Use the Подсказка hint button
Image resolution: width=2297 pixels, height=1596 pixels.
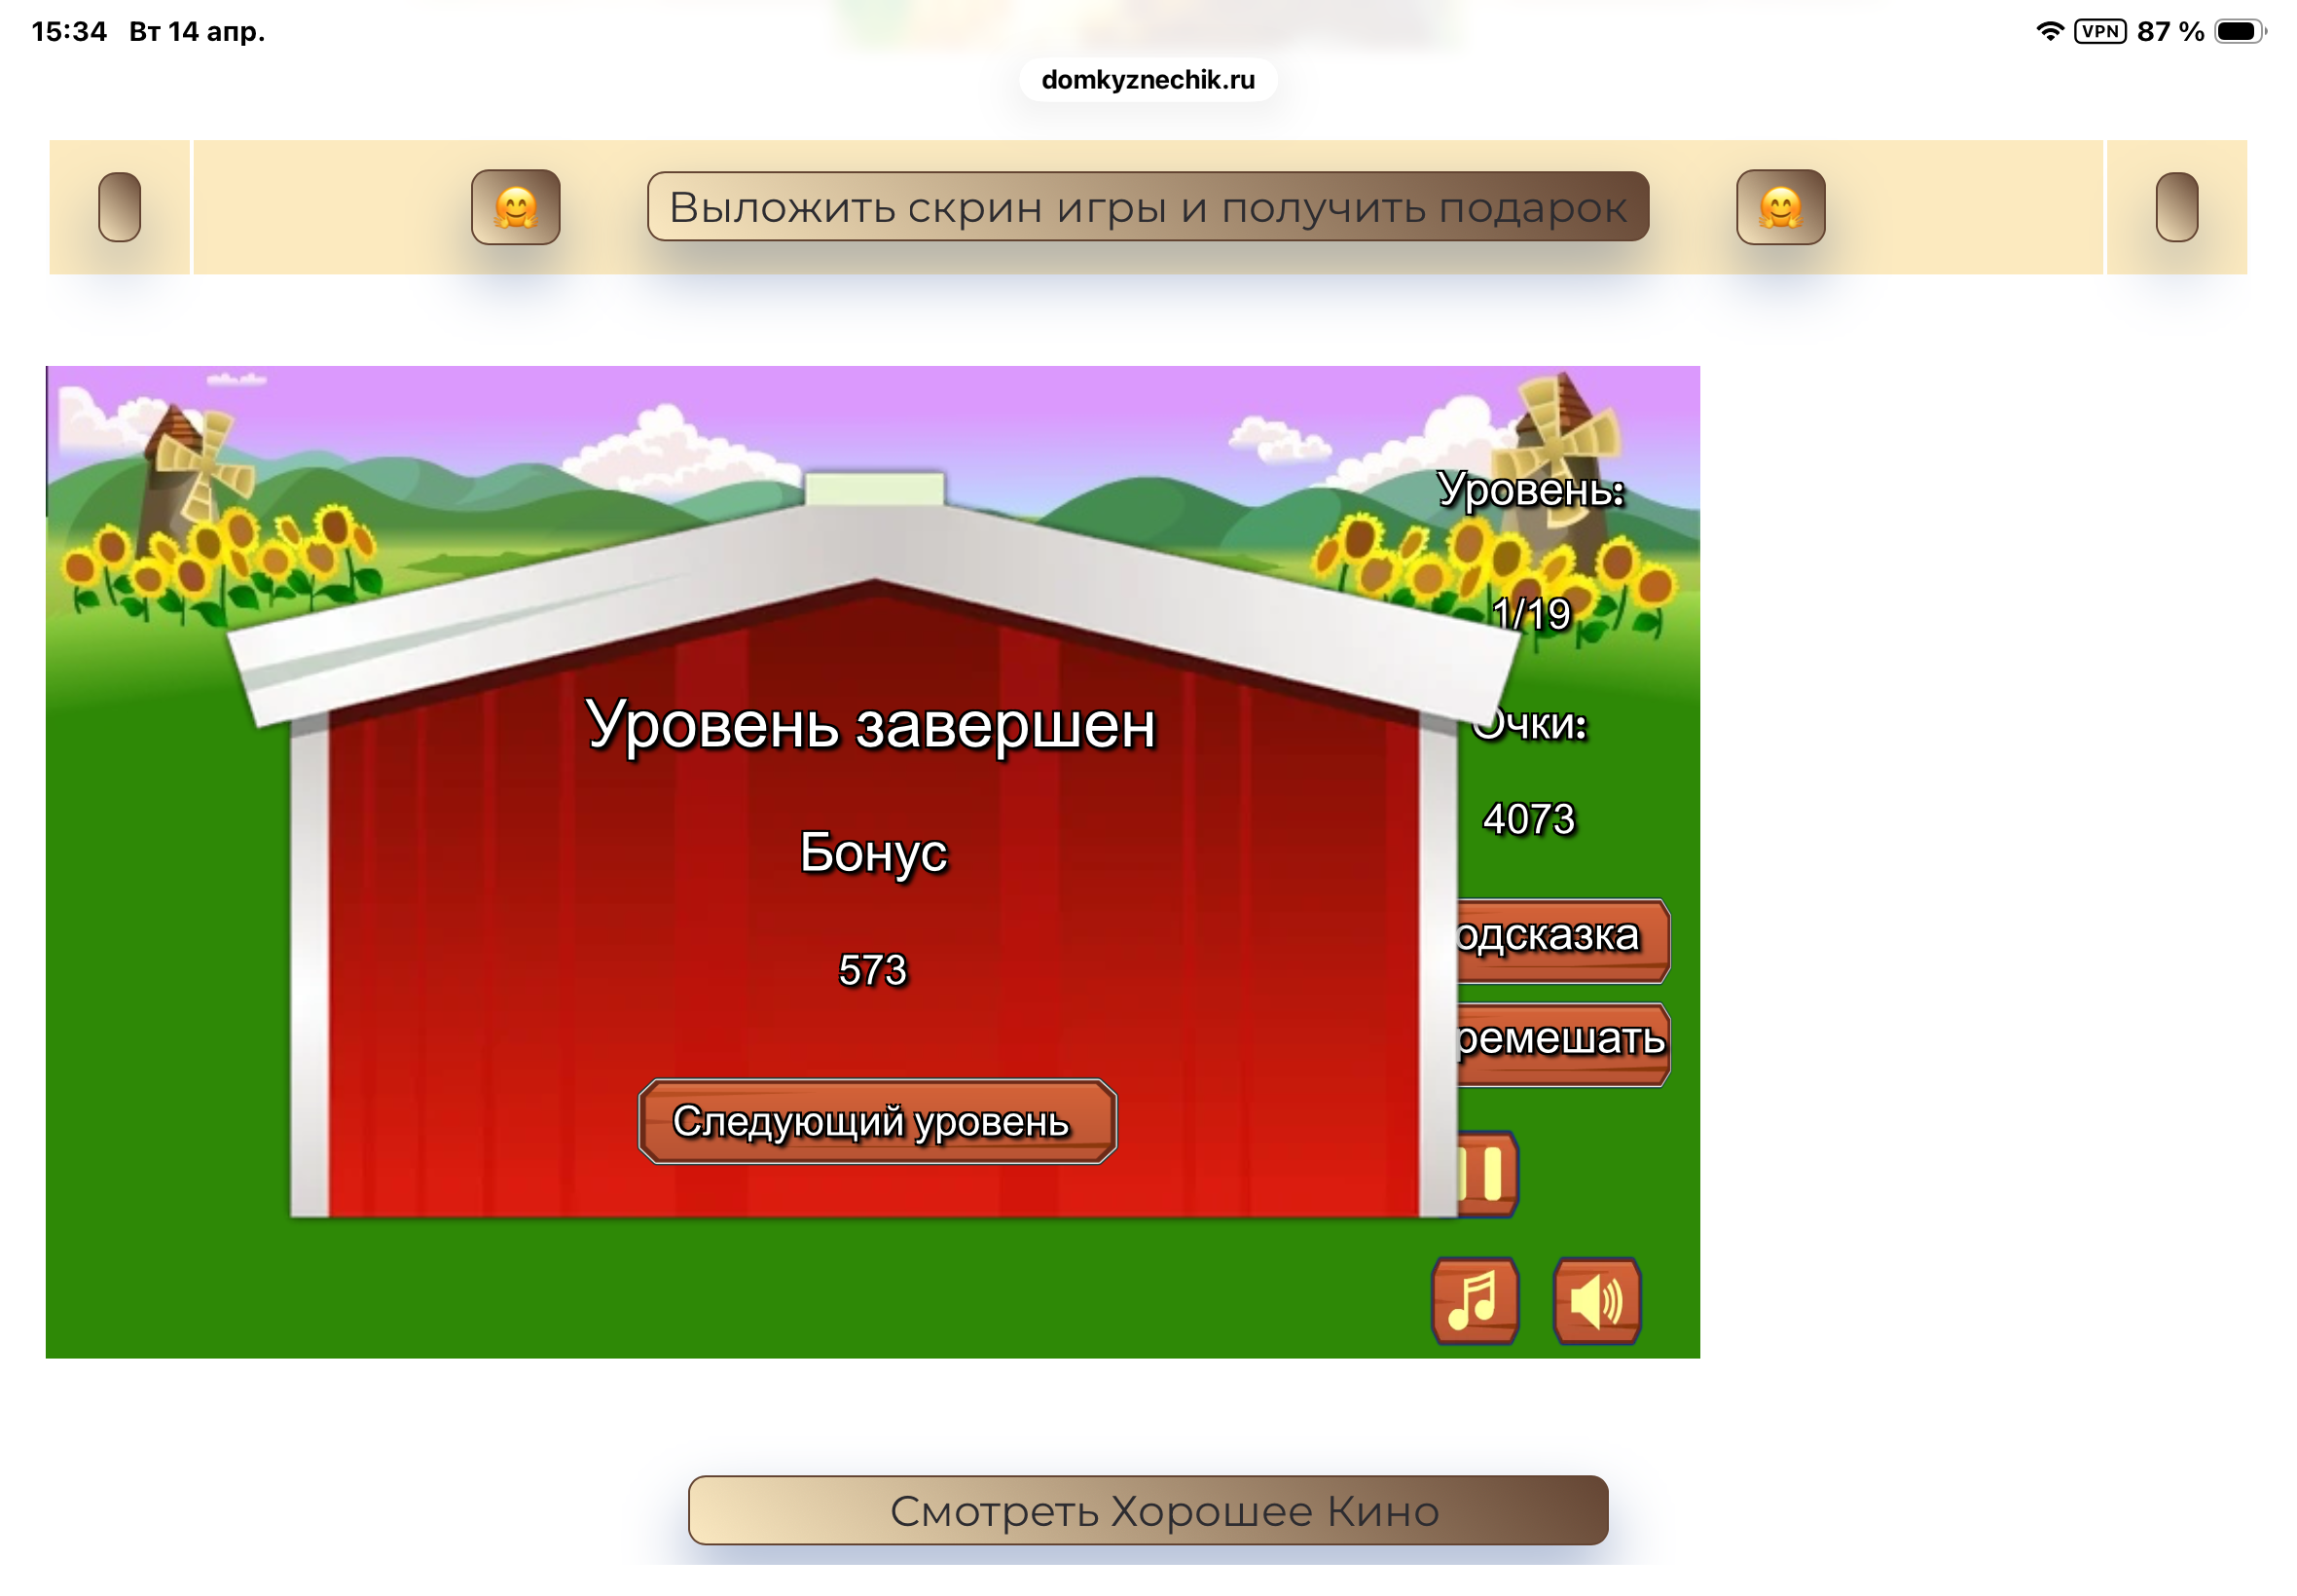pyautogui.click(x=1562, y=938)
